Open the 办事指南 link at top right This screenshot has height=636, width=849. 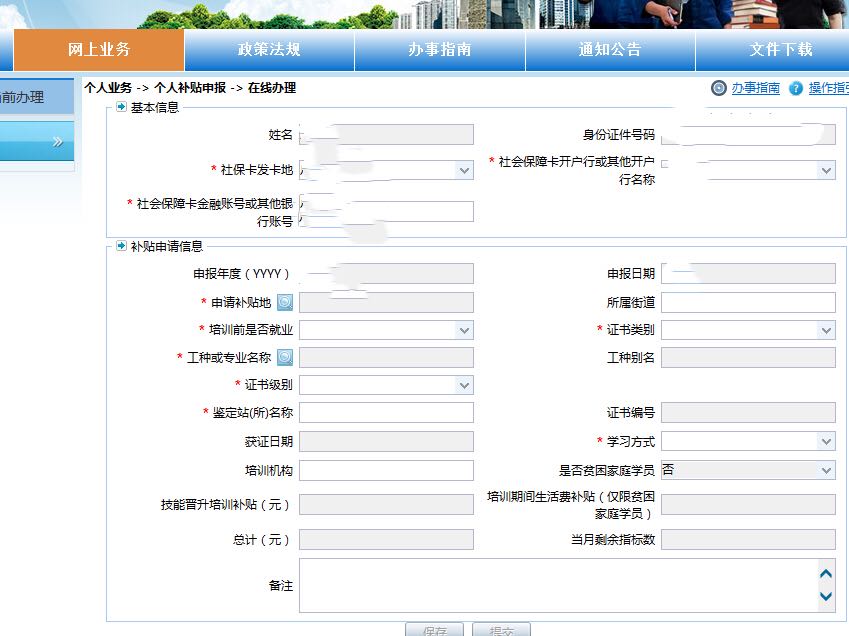[755, 88]
